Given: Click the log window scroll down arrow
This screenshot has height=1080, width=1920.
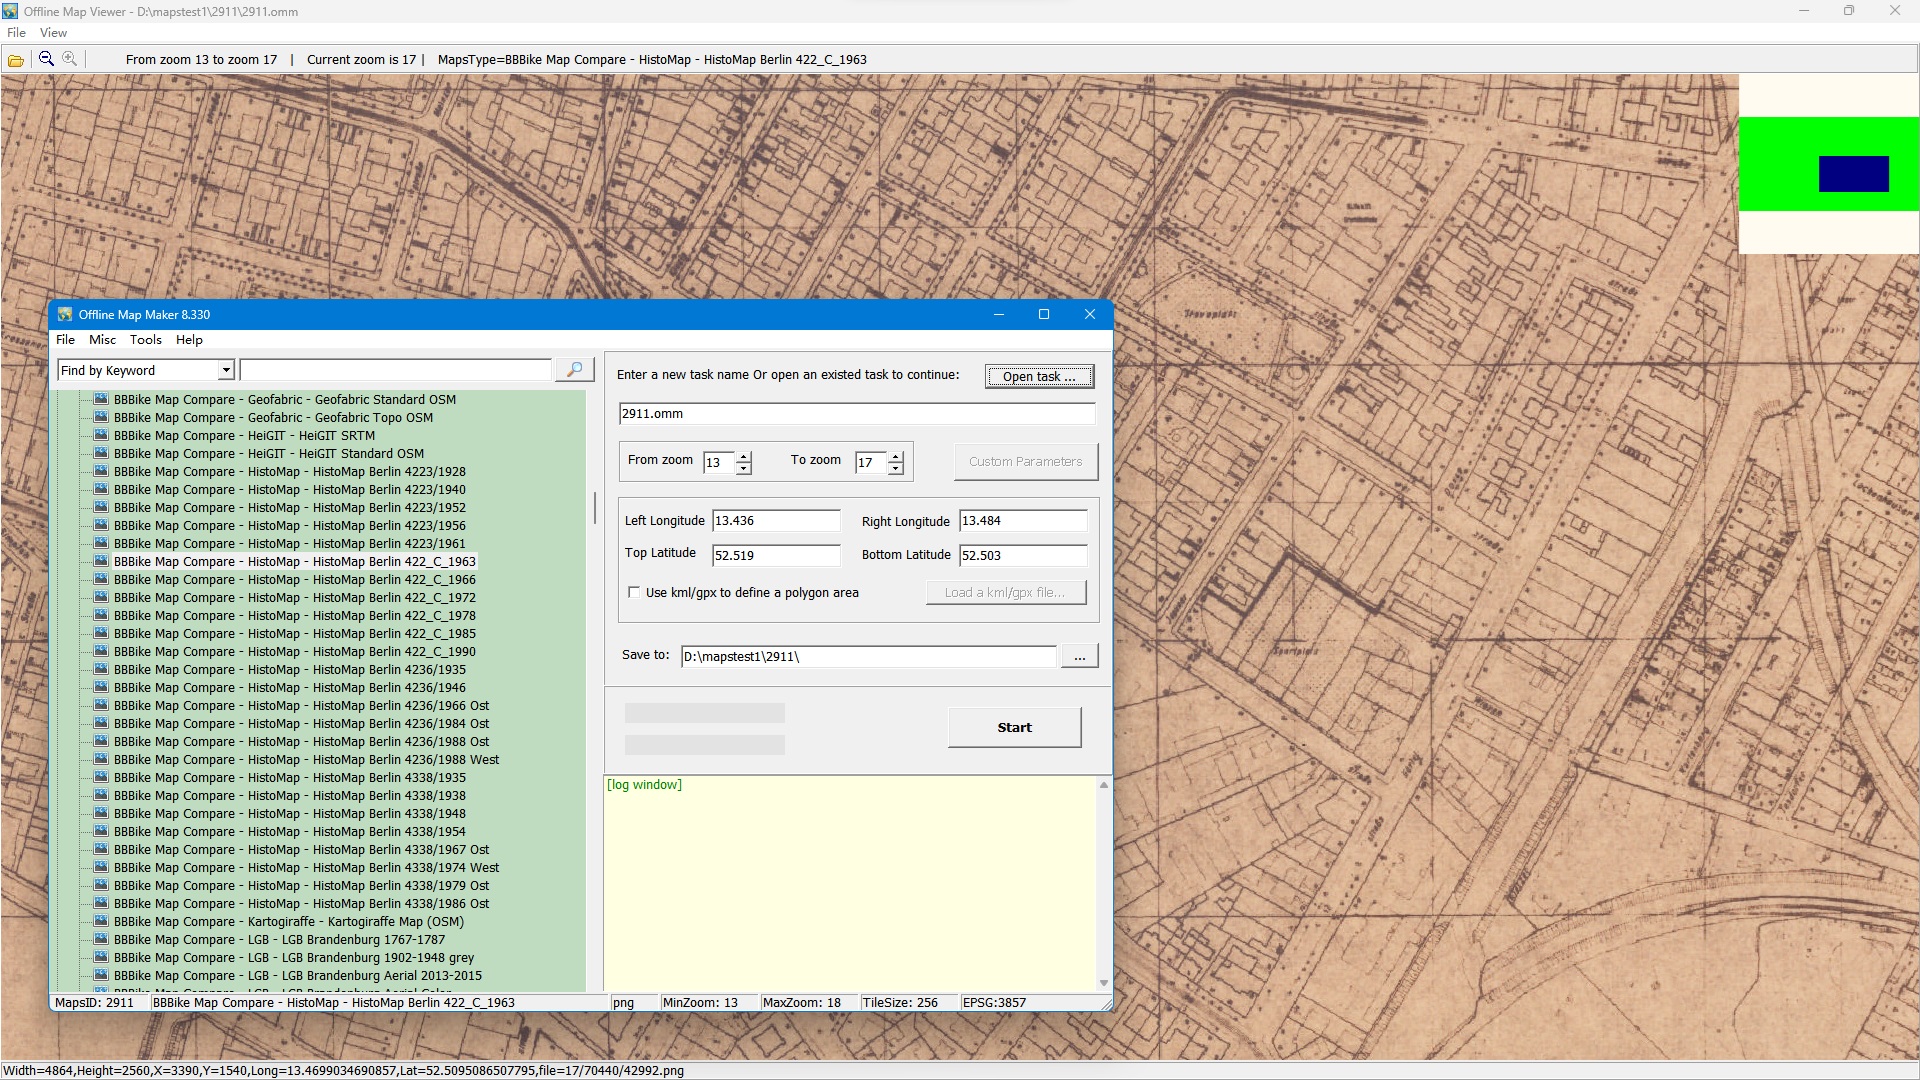Looking at the screenshot, I should click(x=1104, y=983).
